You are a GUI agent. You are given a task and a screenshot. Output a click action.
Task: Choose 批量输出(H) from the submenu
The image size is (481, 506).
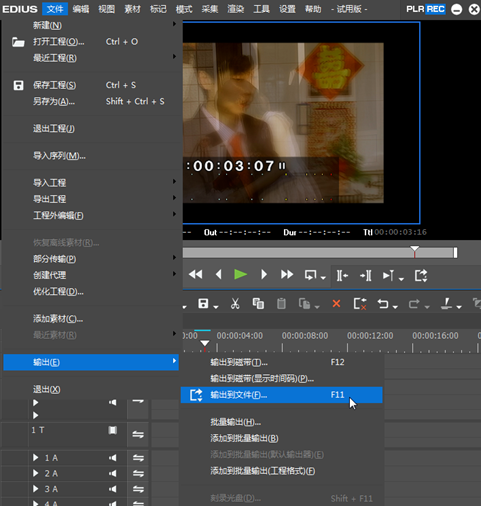(235, 422)
